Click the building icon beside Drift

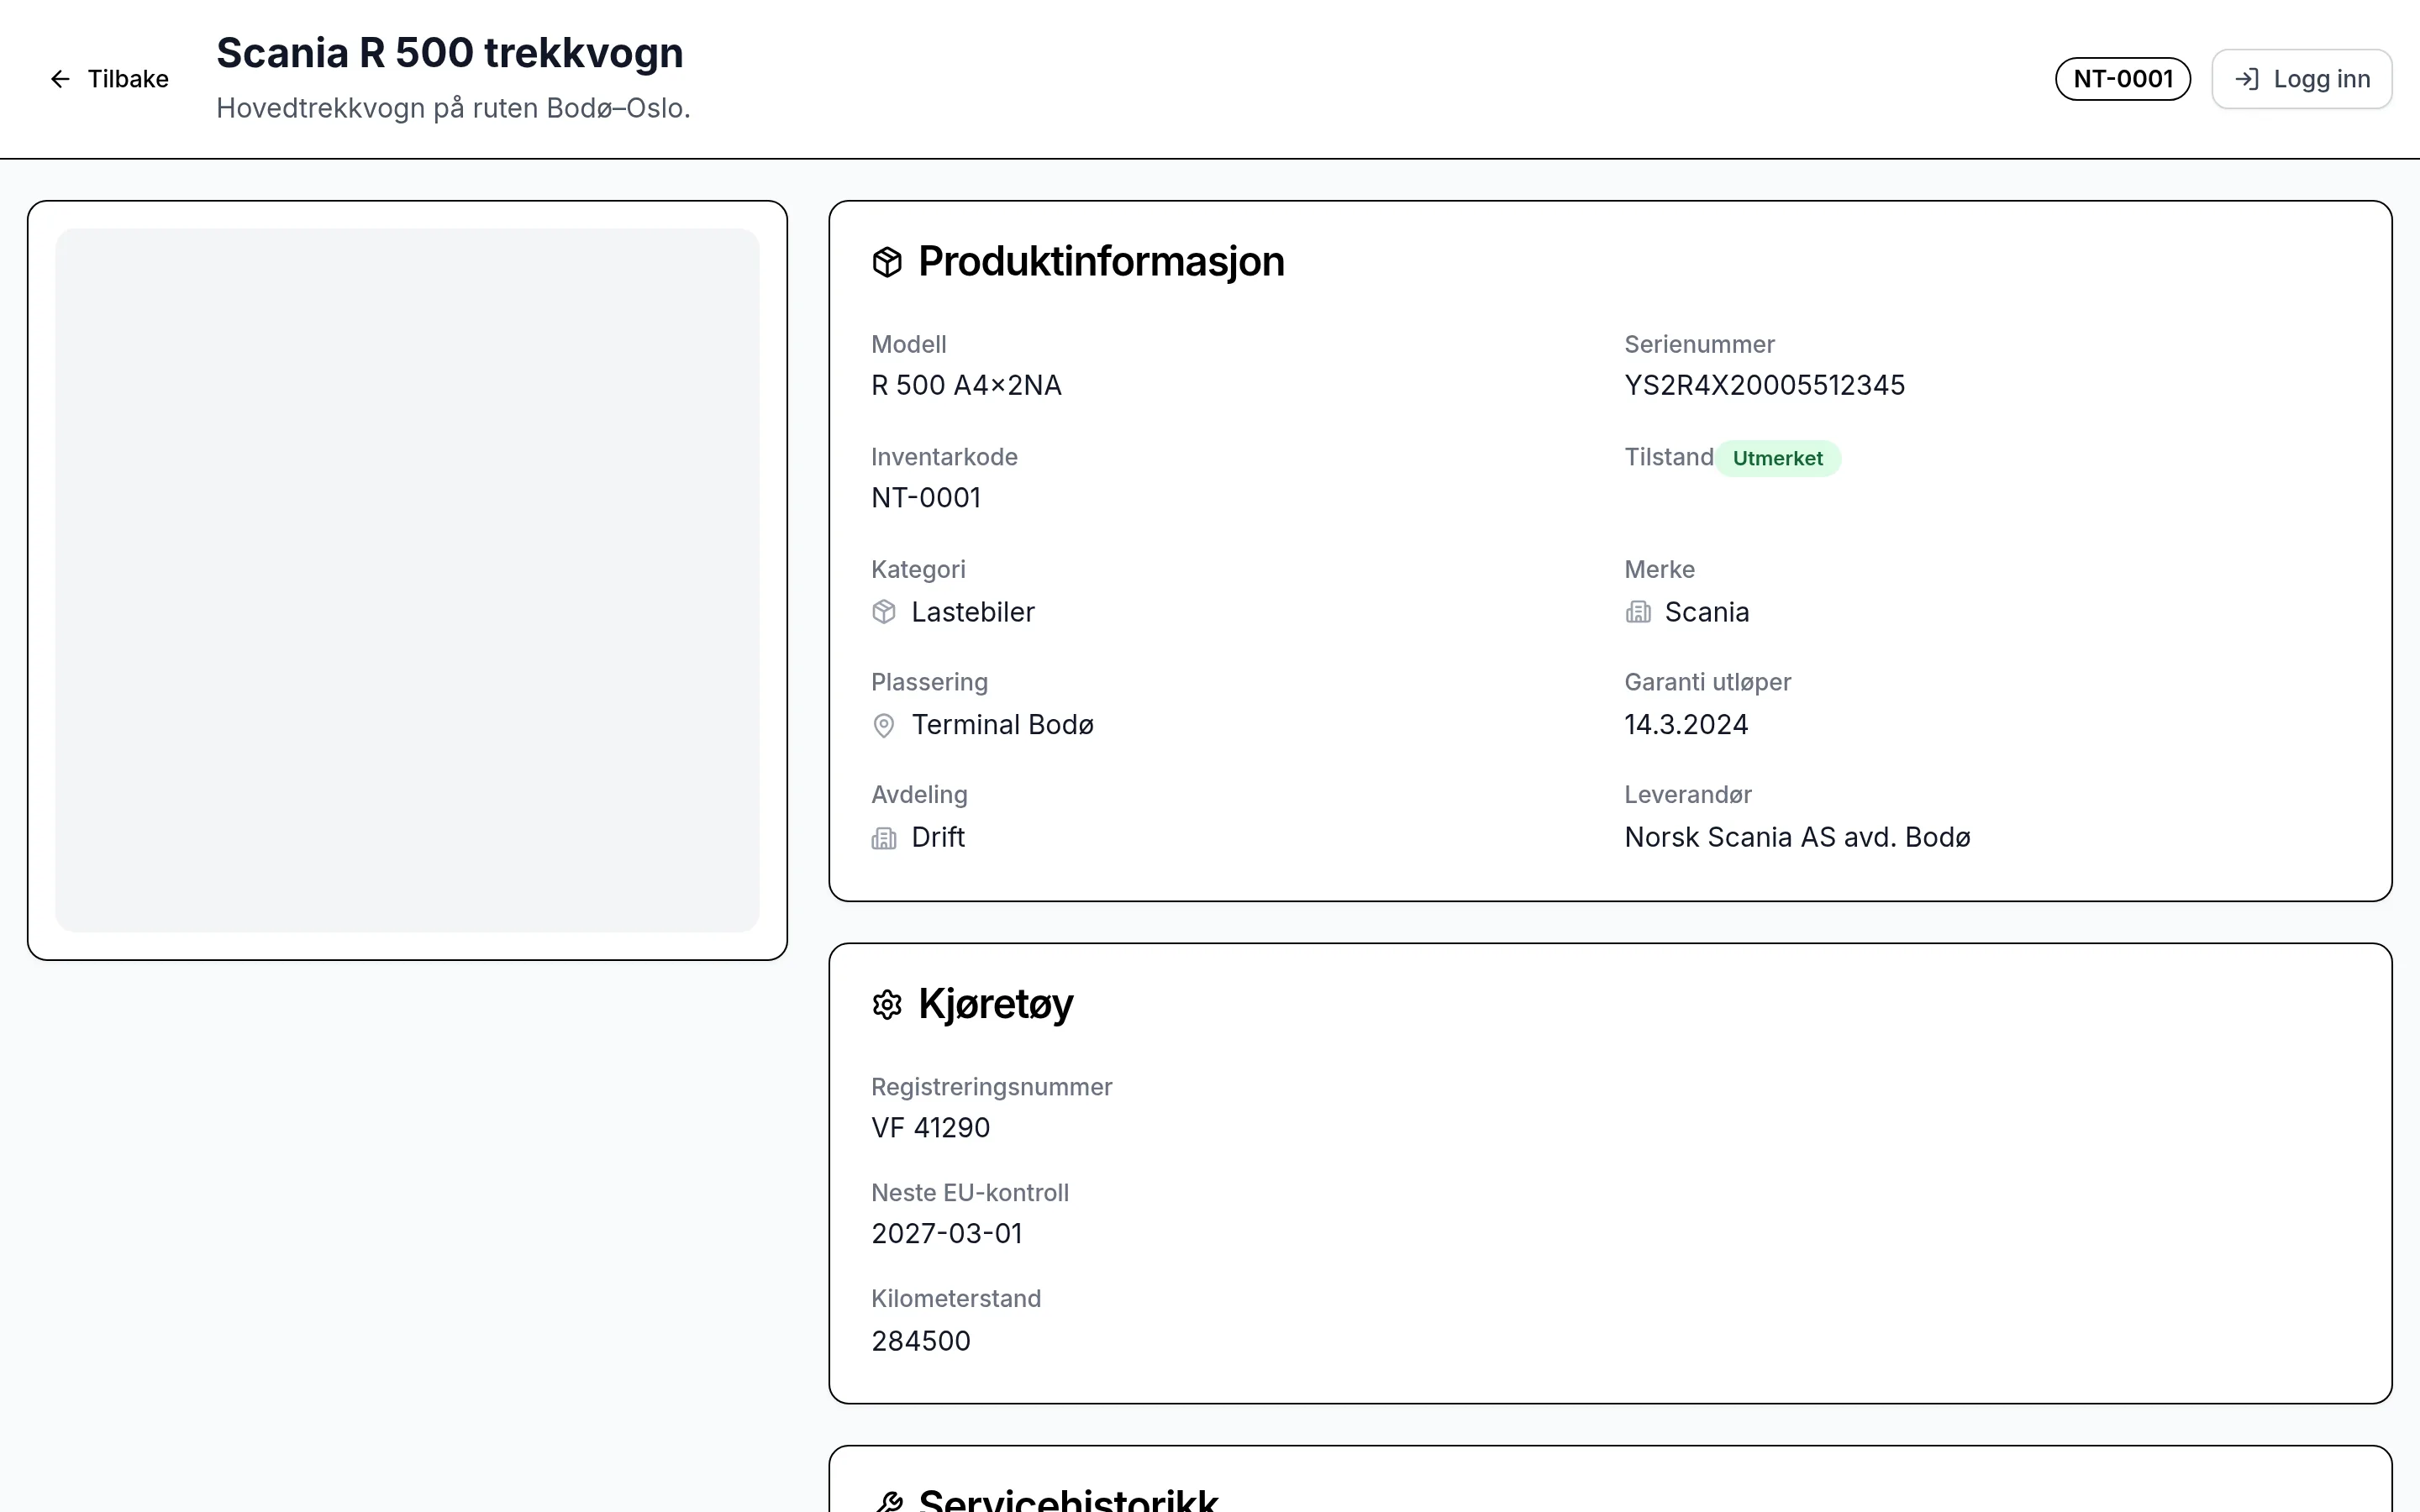[x=884, y=838]
